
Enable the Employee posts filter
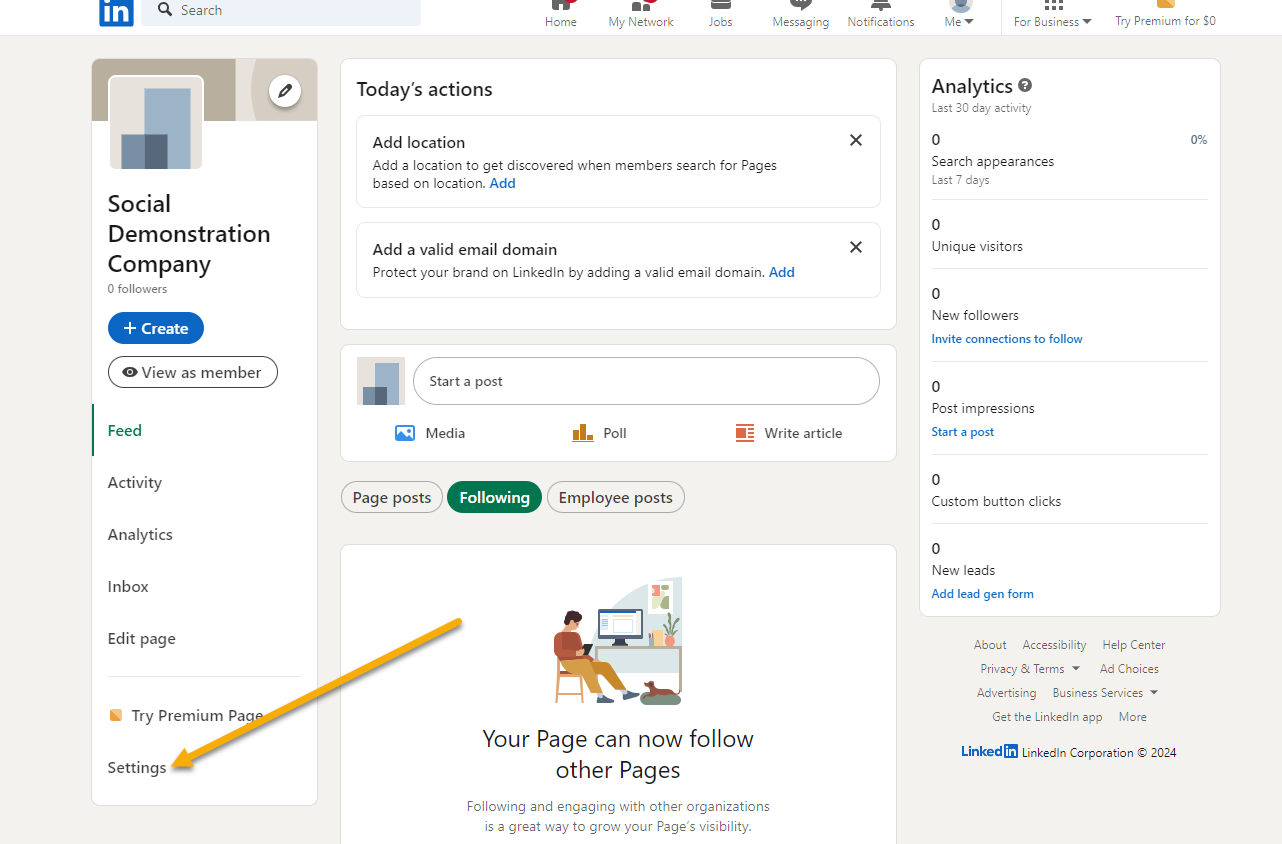point(615,497)
